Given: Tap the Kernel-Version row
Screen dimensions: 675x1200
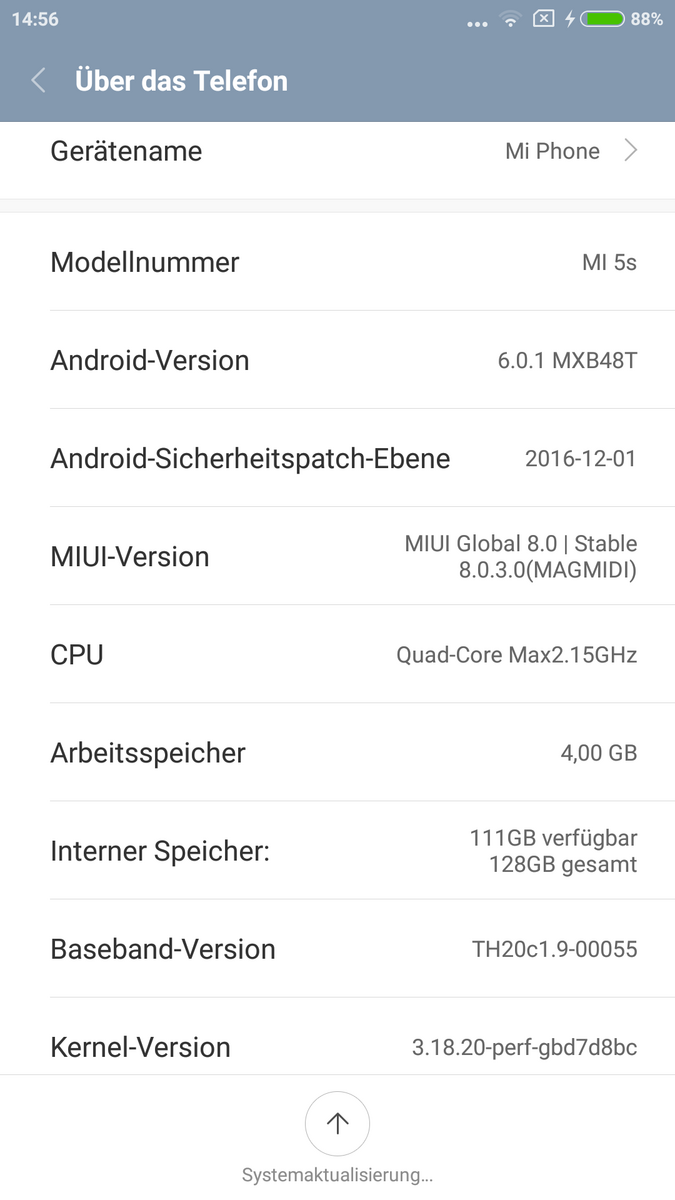Looking at the screenshot, I should pyautogui.click(x=337, y=1046).
